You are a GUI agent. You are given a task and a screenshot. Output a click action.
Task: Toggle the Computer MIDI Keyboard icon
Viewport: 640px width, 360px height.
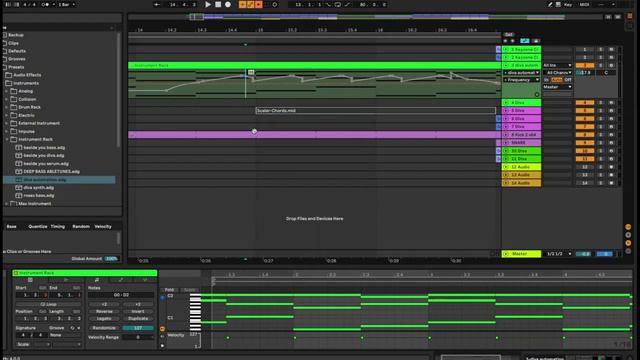coord(558,4)
